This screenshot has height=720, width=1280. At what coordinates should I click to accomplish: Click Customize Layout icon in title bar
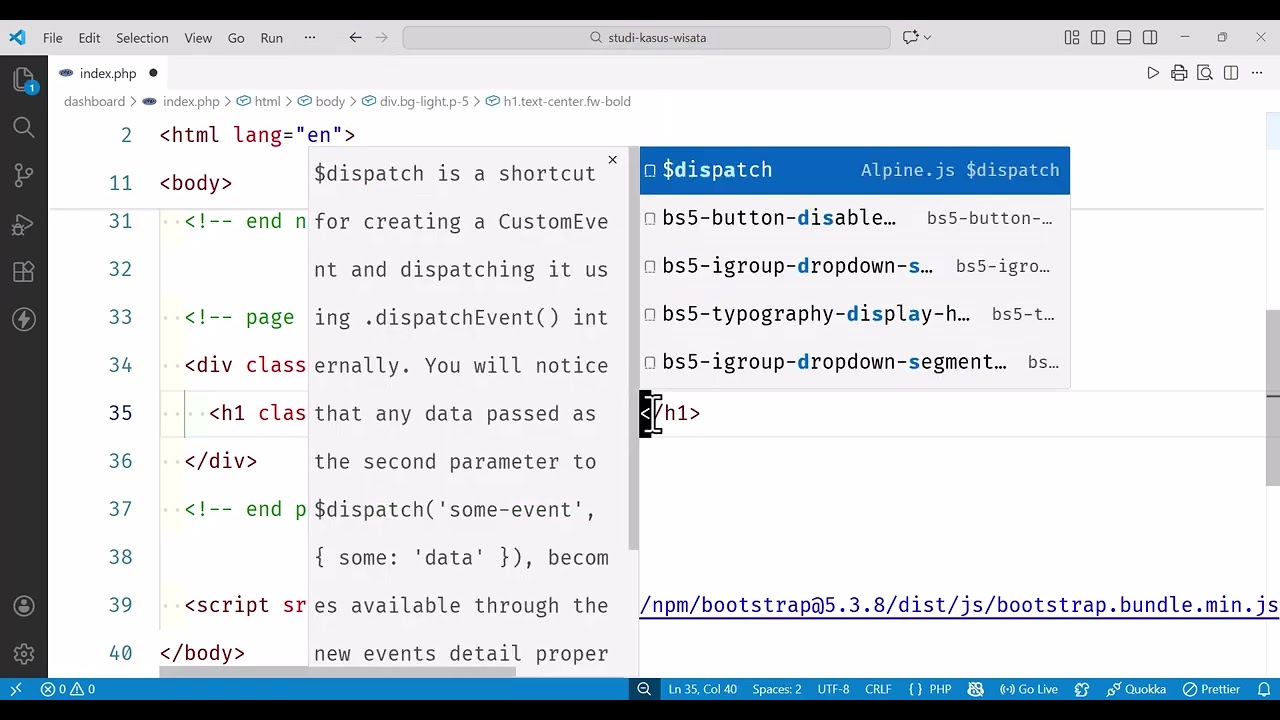point(1072,37)
